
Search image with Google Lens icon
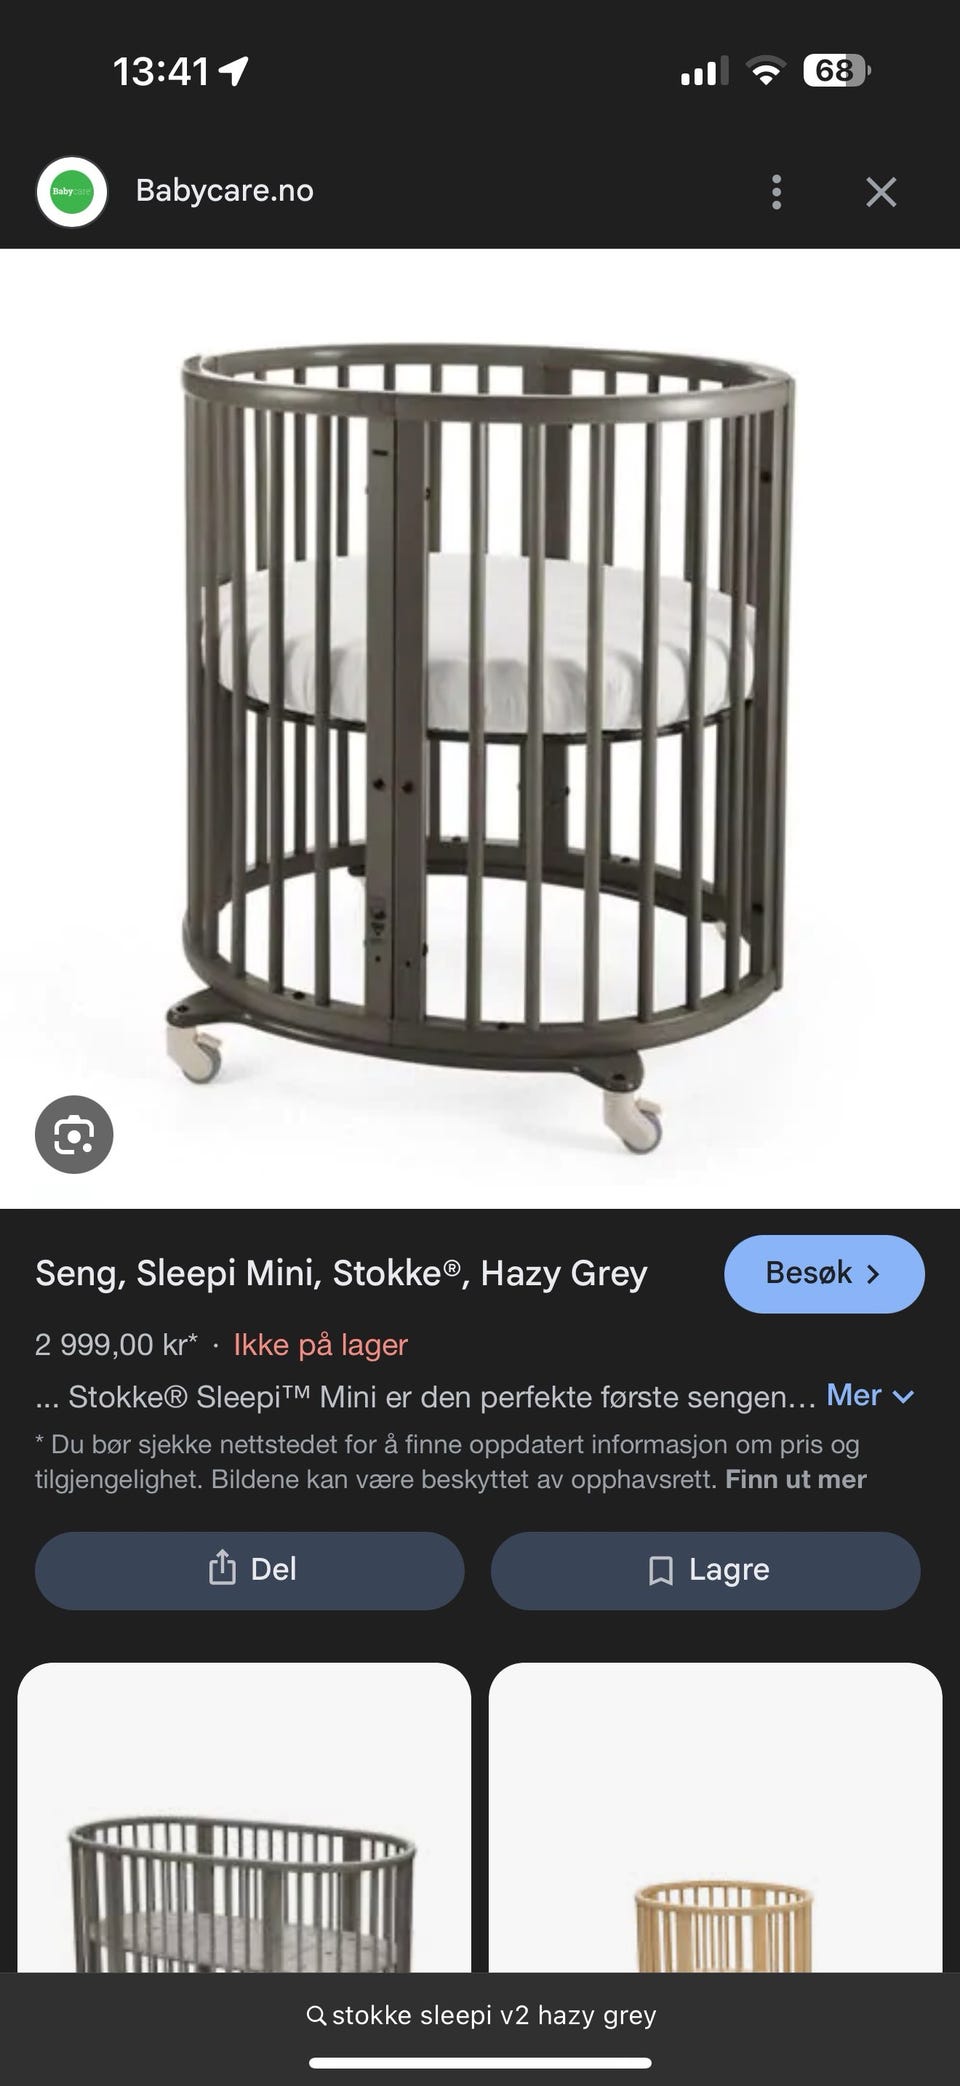[74, 1135]
